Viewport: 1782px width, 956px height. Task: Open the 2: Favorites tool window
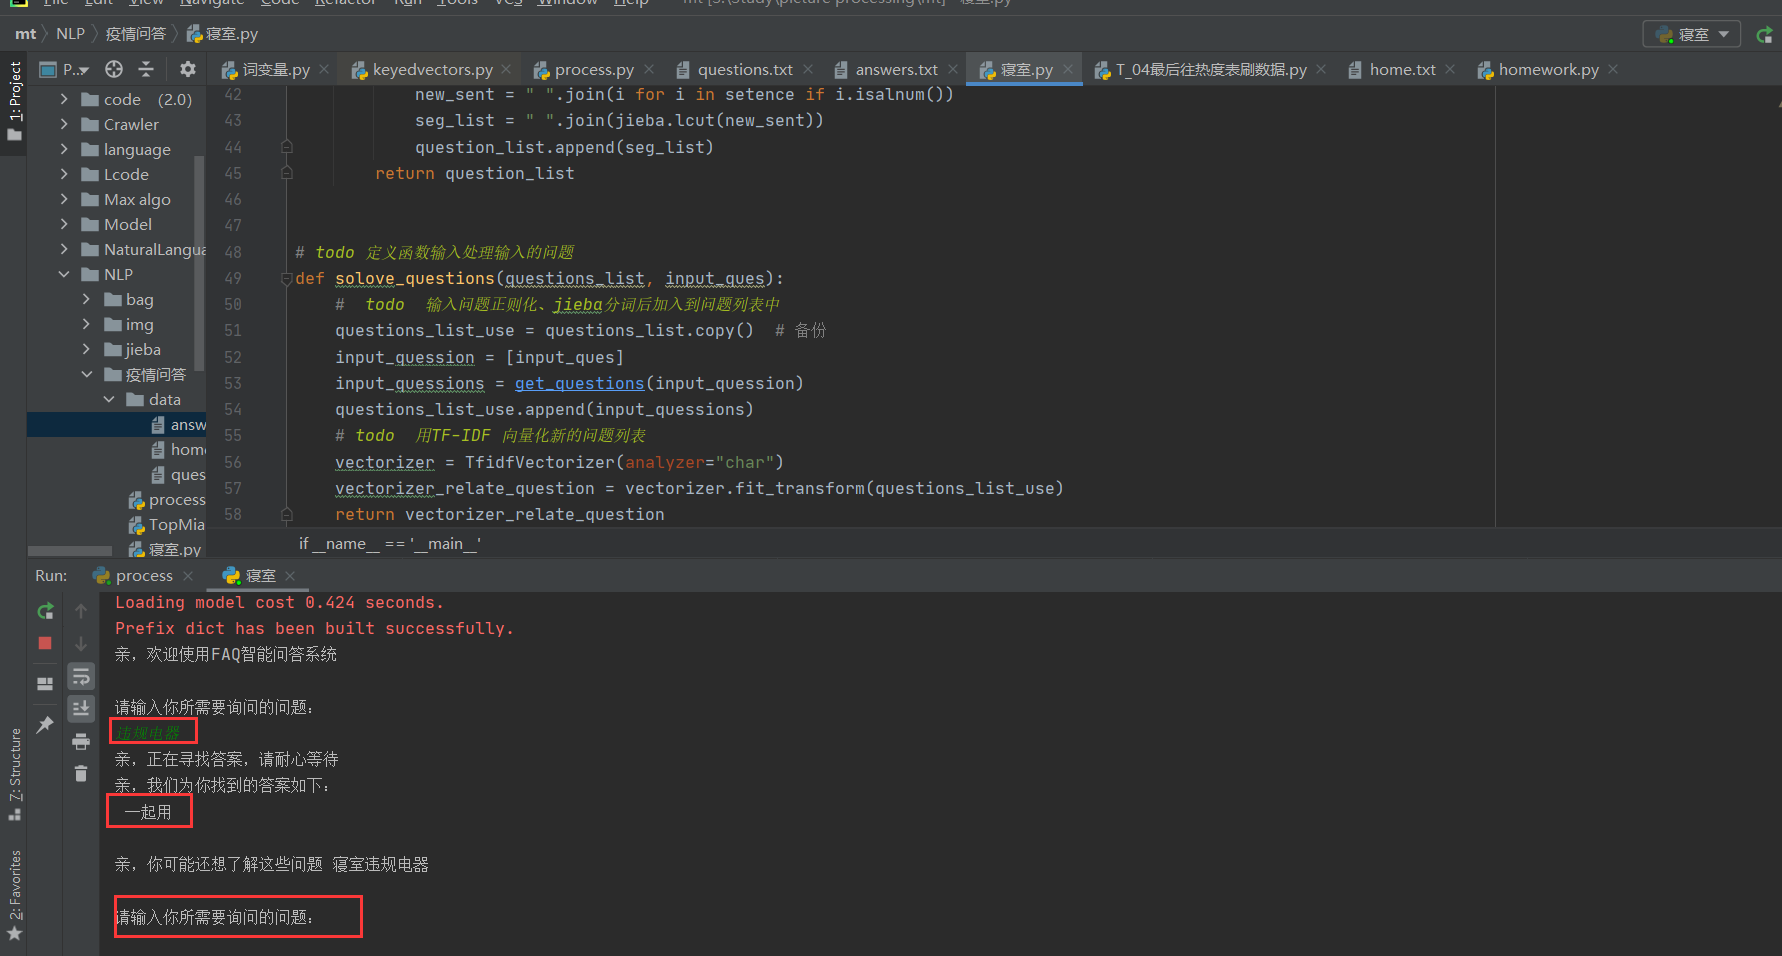(14, 895)
